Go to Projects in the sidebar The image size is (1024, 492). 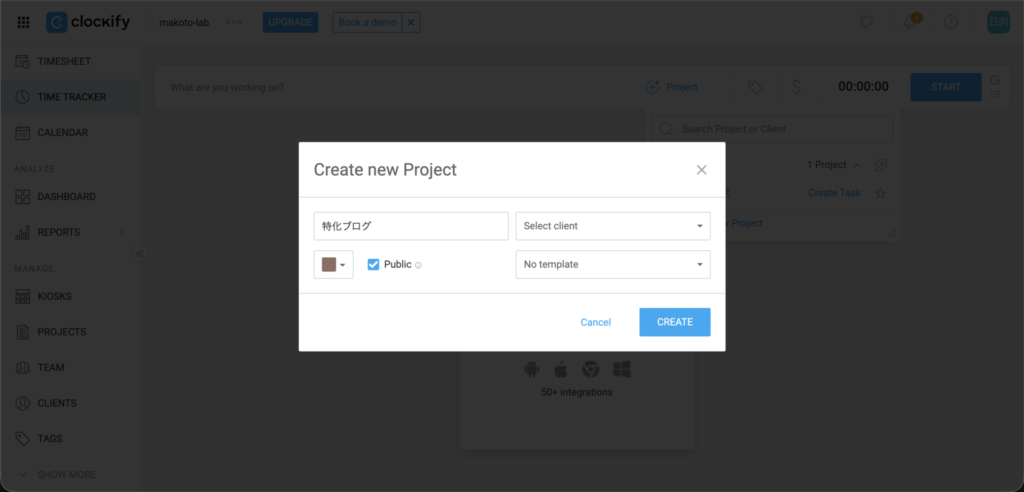coord(62,332)
